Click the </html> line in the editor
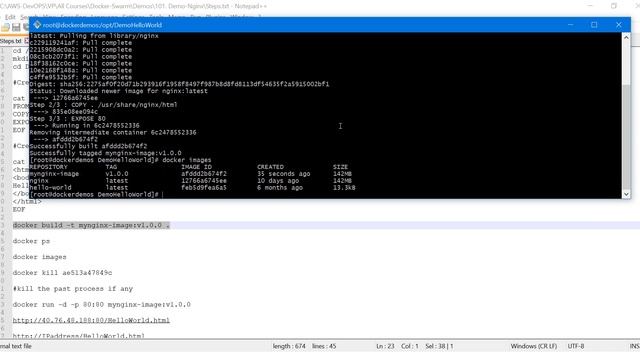 point(27,202)
